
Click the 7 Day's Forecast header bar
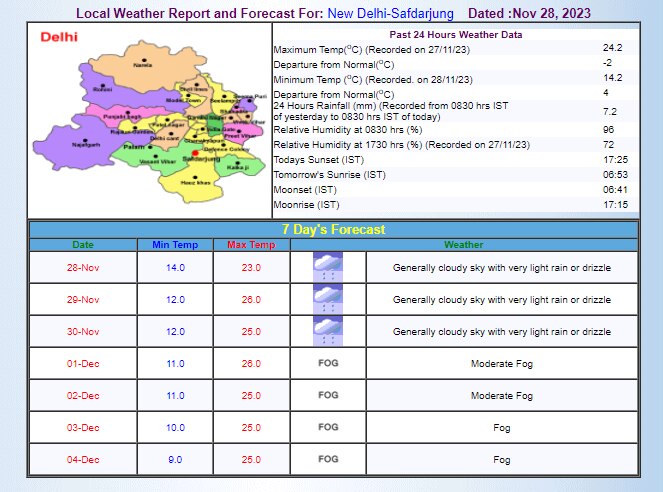pos(332,229)
